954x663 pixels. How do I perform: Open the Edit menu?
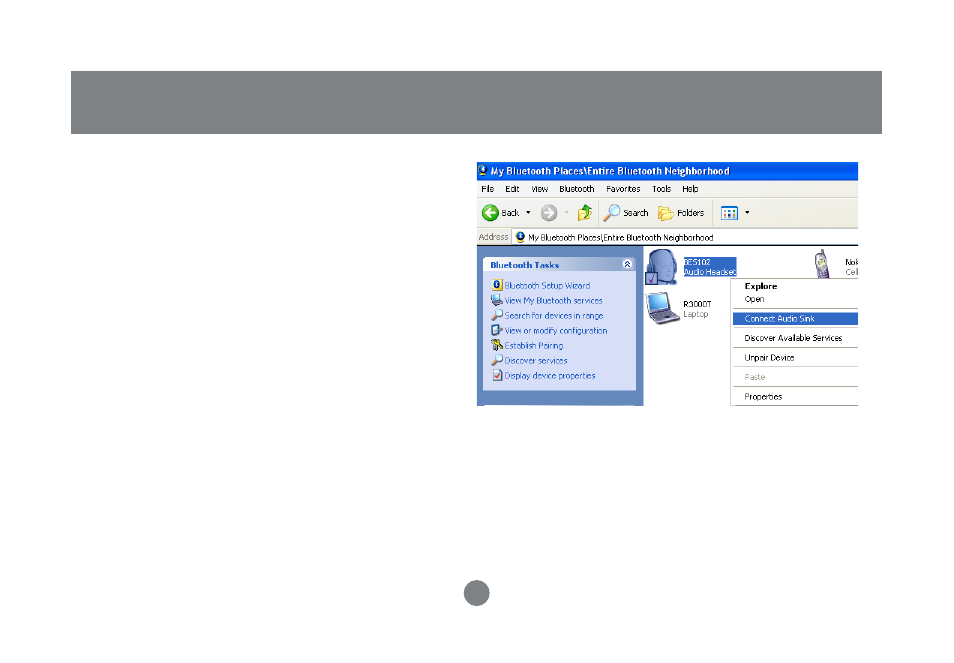tap(512, 189)
